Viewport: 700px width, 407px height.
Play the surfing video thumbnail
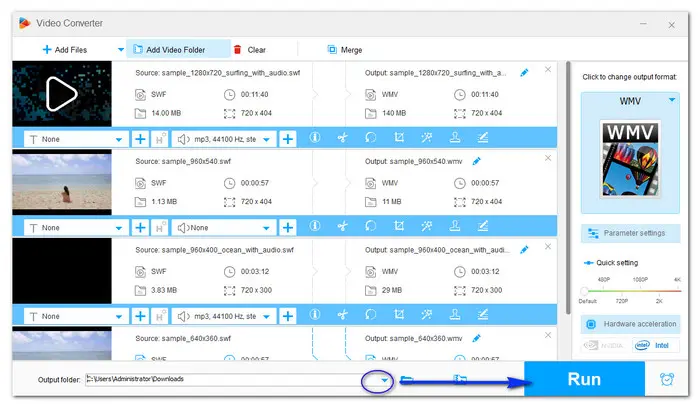tap(62, 94)
